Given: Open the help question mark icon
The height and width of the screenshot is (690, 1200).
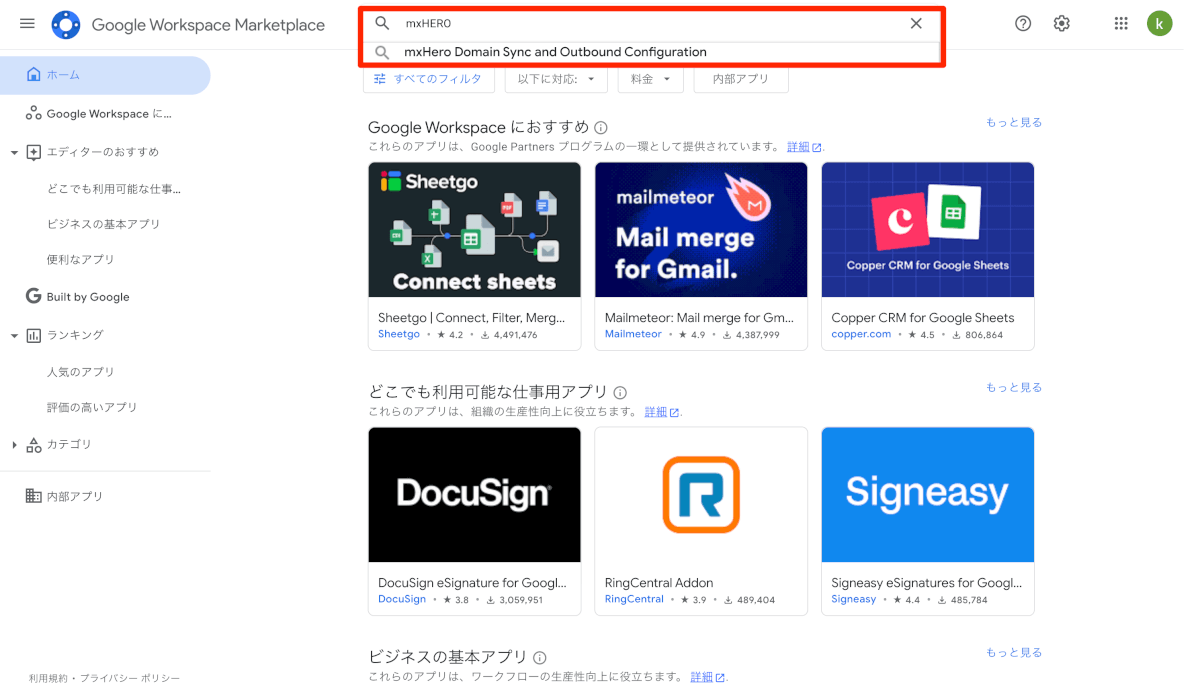Looking at the screenshot, I should (x=1023, y=24).
